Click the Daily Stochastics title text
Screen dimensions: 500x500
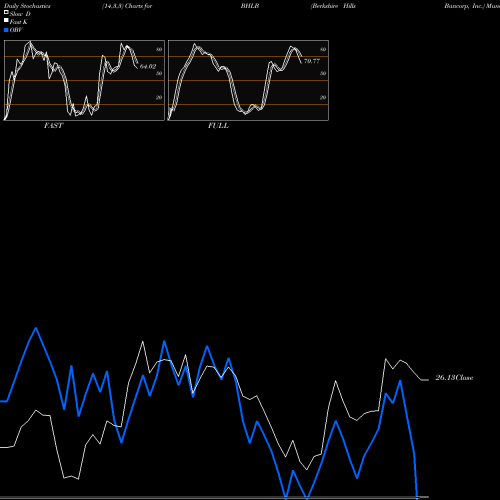(27, 6)
